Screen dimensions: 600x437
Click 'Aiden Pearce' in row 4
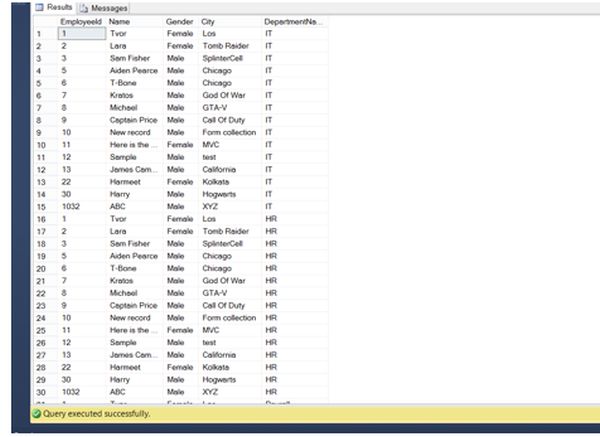134,70
